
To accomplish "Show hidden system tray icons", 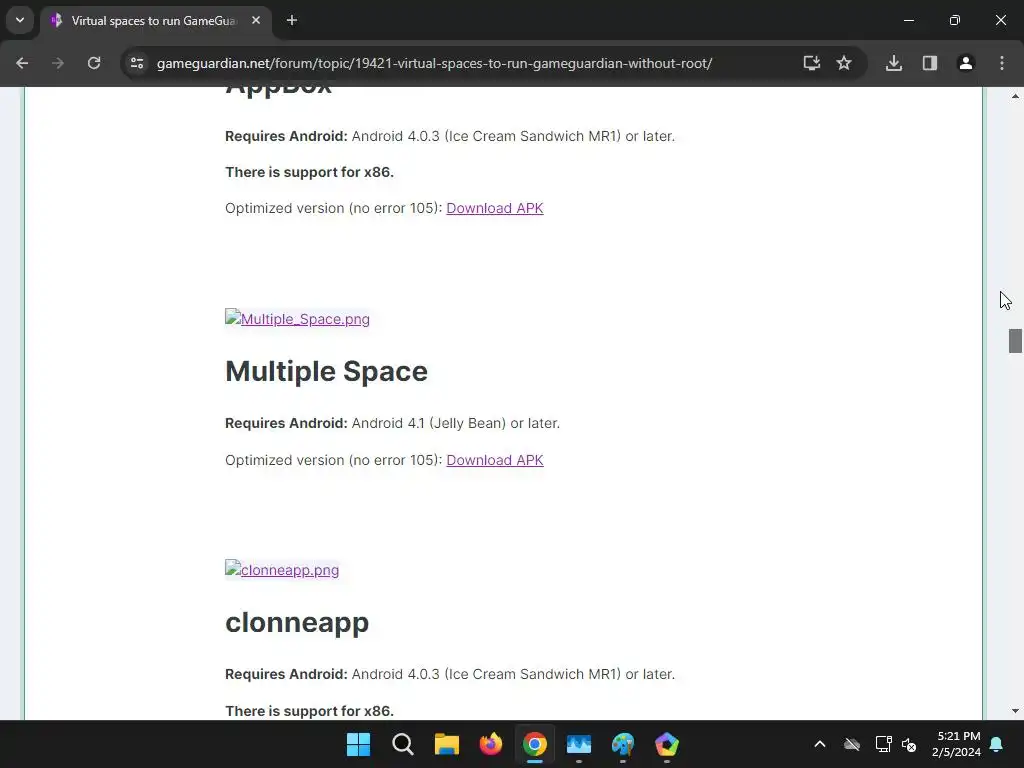I will coord(820,744).
